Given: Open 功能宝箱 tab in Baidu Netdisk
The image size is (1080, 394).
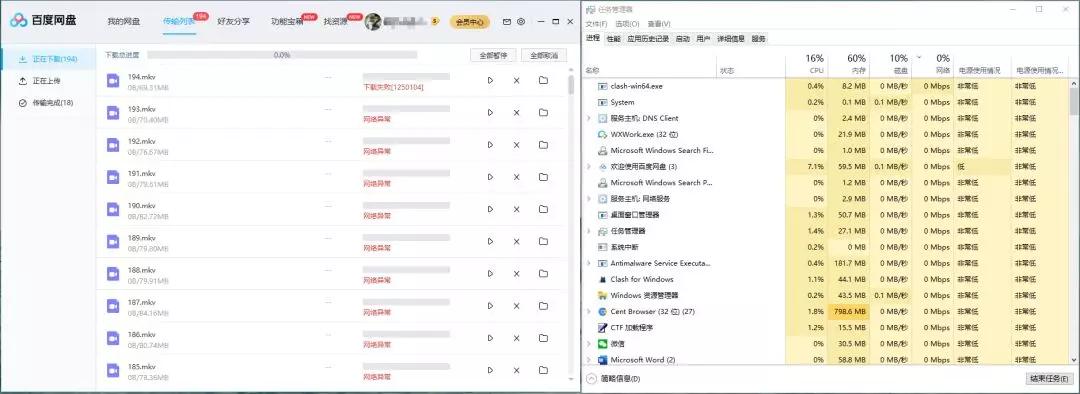Looking at the screenshot, I should pos(288,22).
